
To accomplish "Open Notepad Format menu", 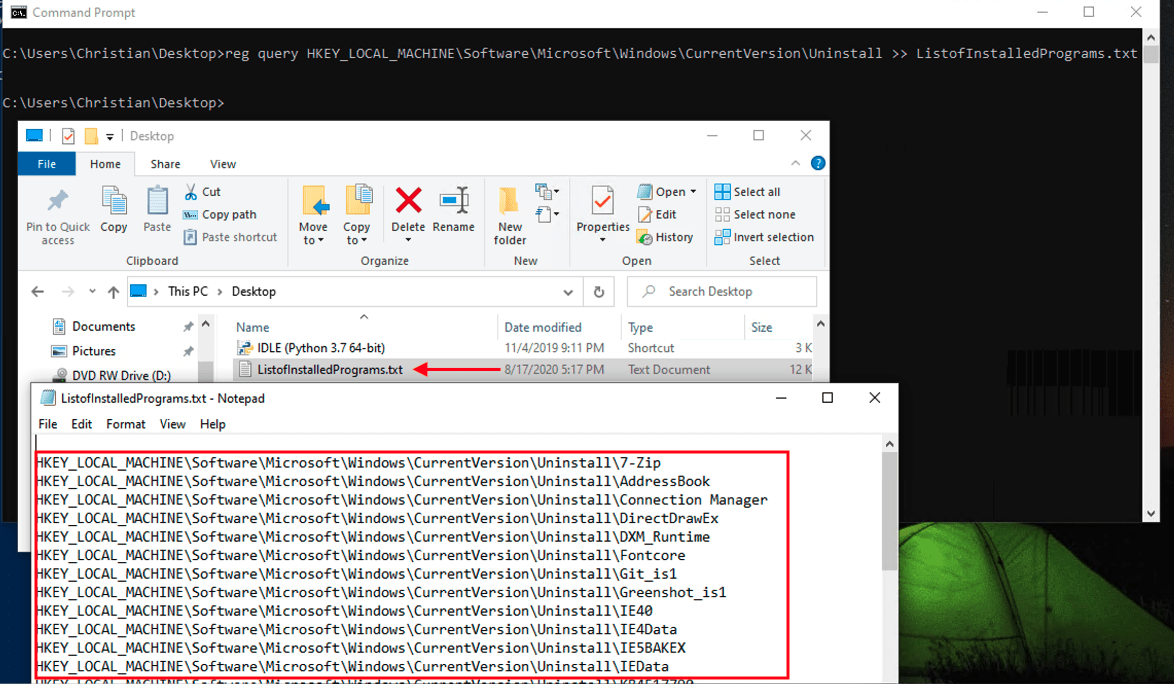I will tap(126, 424).
